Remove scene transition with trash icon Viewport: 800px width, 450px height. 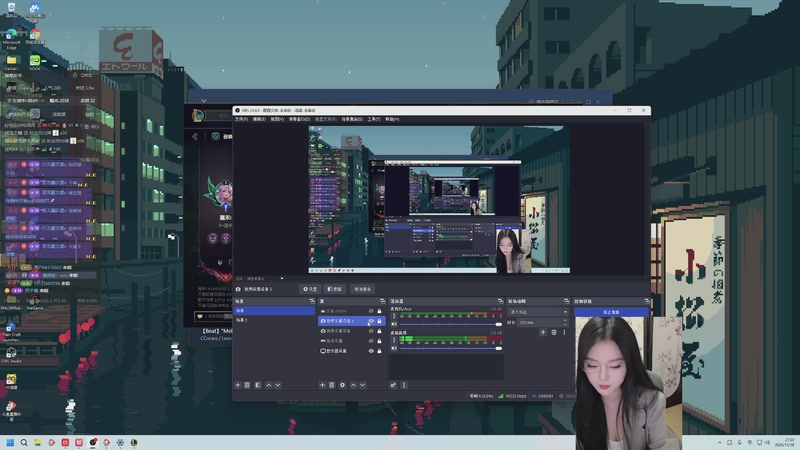[554, 332]
